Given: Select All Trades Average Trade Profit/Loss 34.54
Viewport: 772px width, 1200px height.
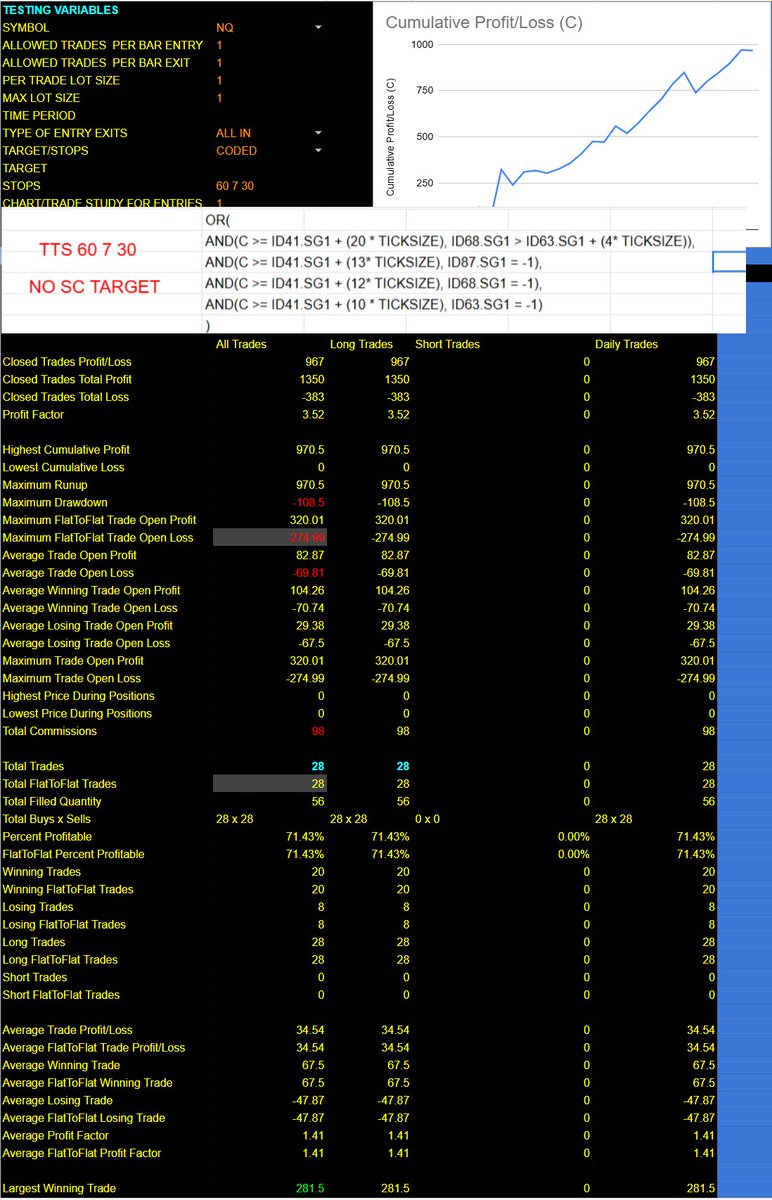Looking at the screenshot, I should [311, 1030].
